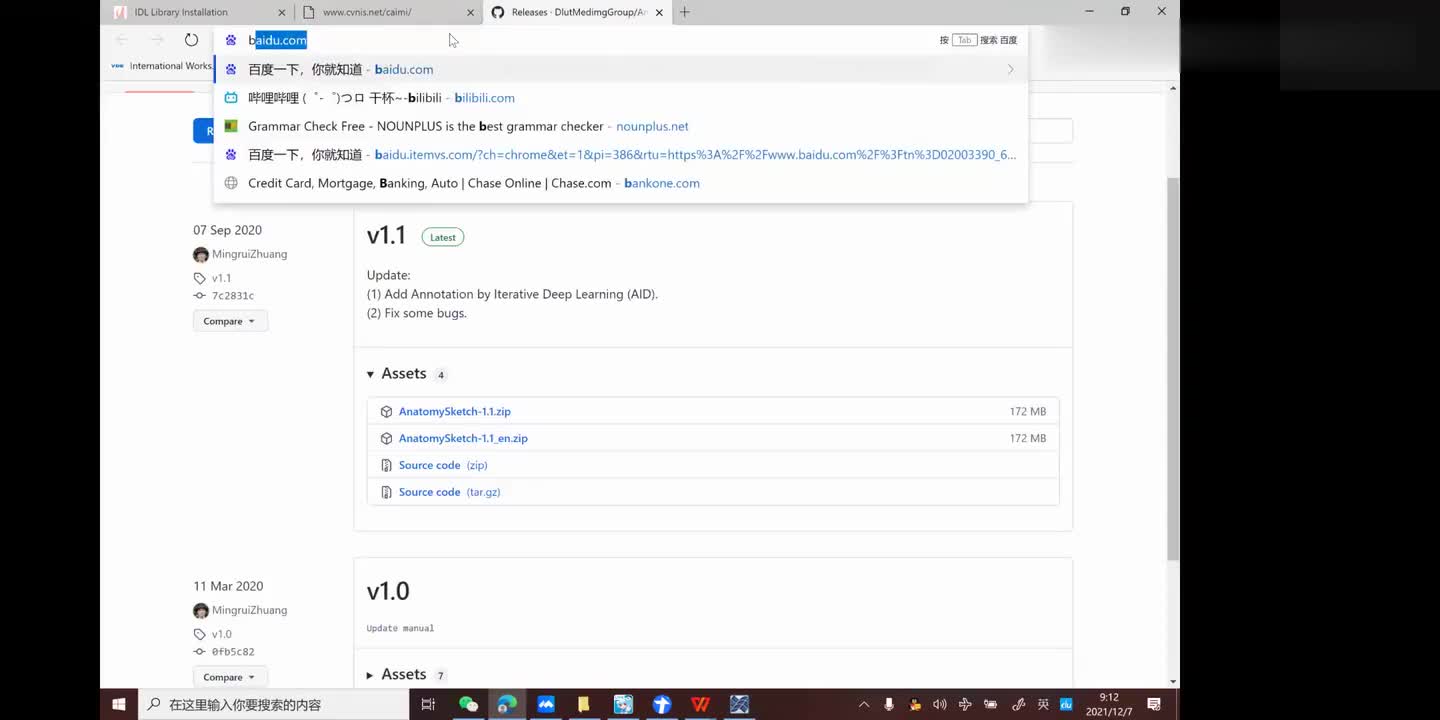Image resolution: width=1440 pixels, height=720 pixels.
Task: Click the package icon beside AnatomySketch-1.1.zip
Action: (x=386, y=411)
